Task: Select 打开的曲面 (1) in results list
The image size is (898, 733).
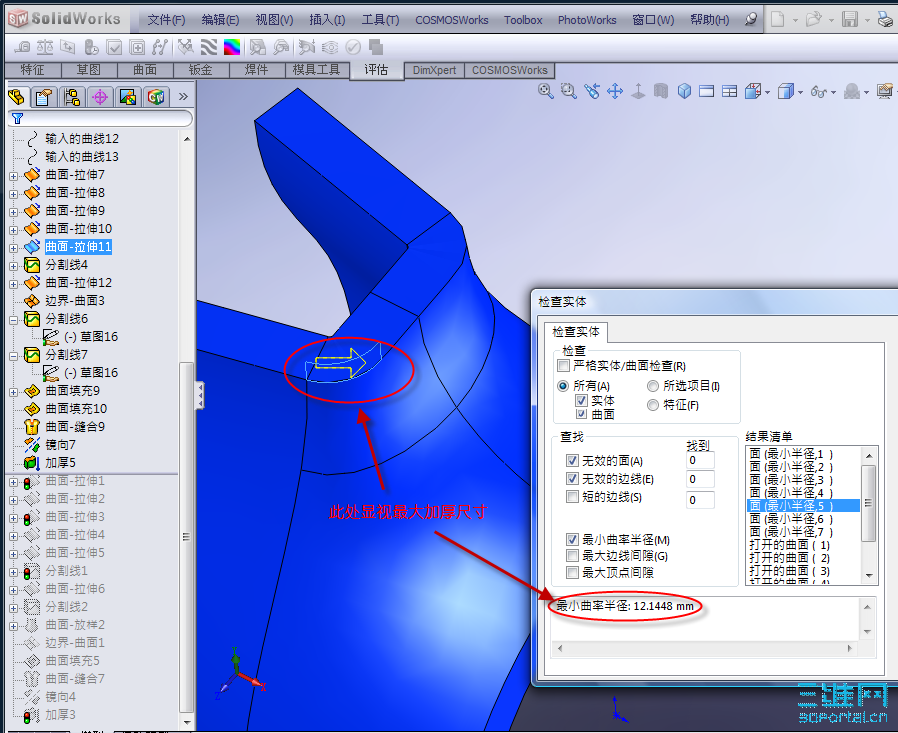Action: pos(789,545)
